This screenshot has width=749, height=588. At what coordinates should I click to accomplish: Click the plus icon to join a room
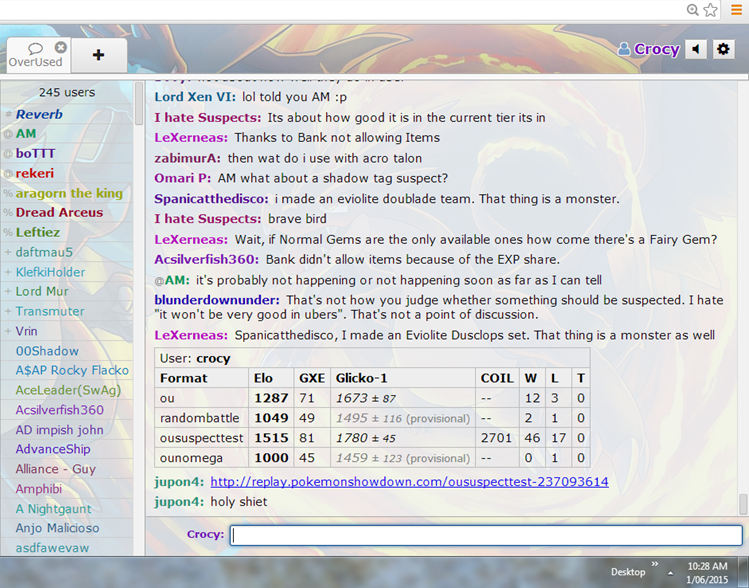coord(97,55)
